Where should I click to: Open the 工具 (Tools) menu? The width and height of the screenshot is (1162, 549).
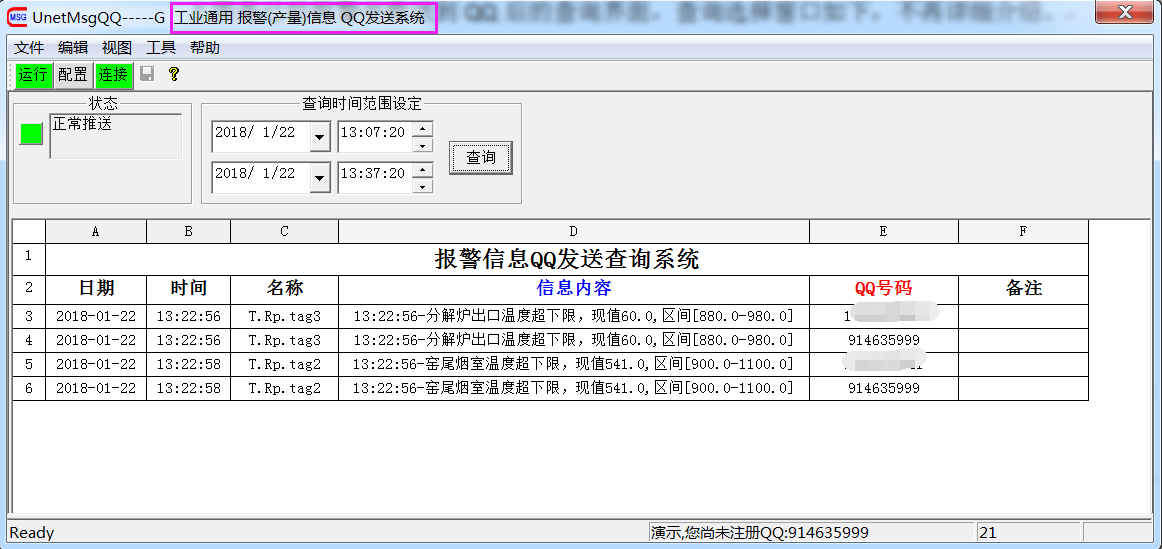(x=161, y=48)
